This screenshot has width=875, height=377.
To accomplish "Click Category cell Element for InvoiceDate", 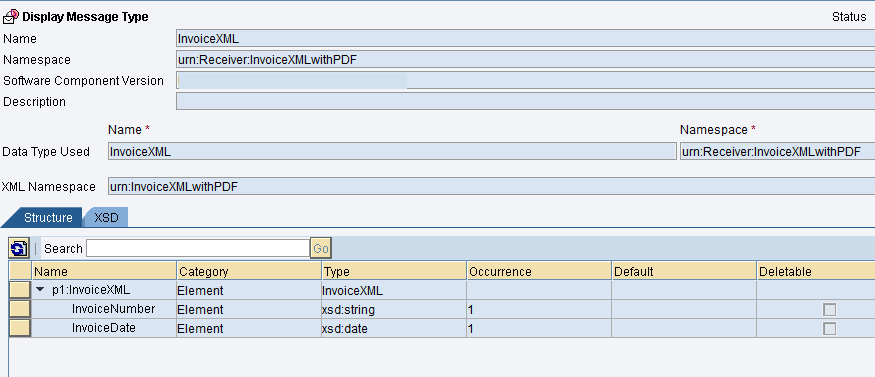I will (249, 328).
